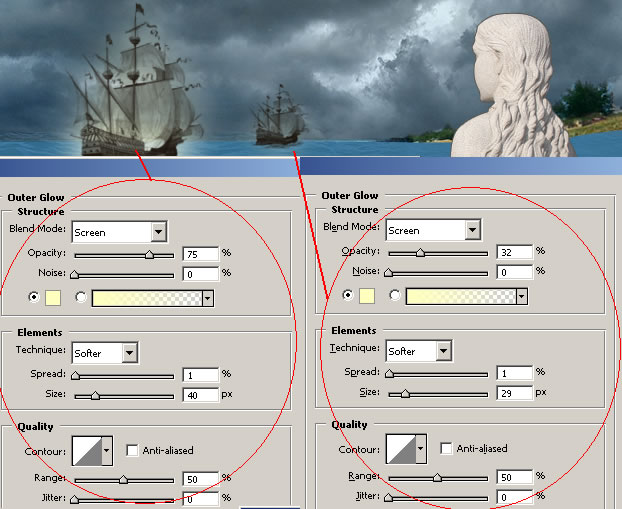Click the Jitter slider handle in right panel

tap(389, 497)
